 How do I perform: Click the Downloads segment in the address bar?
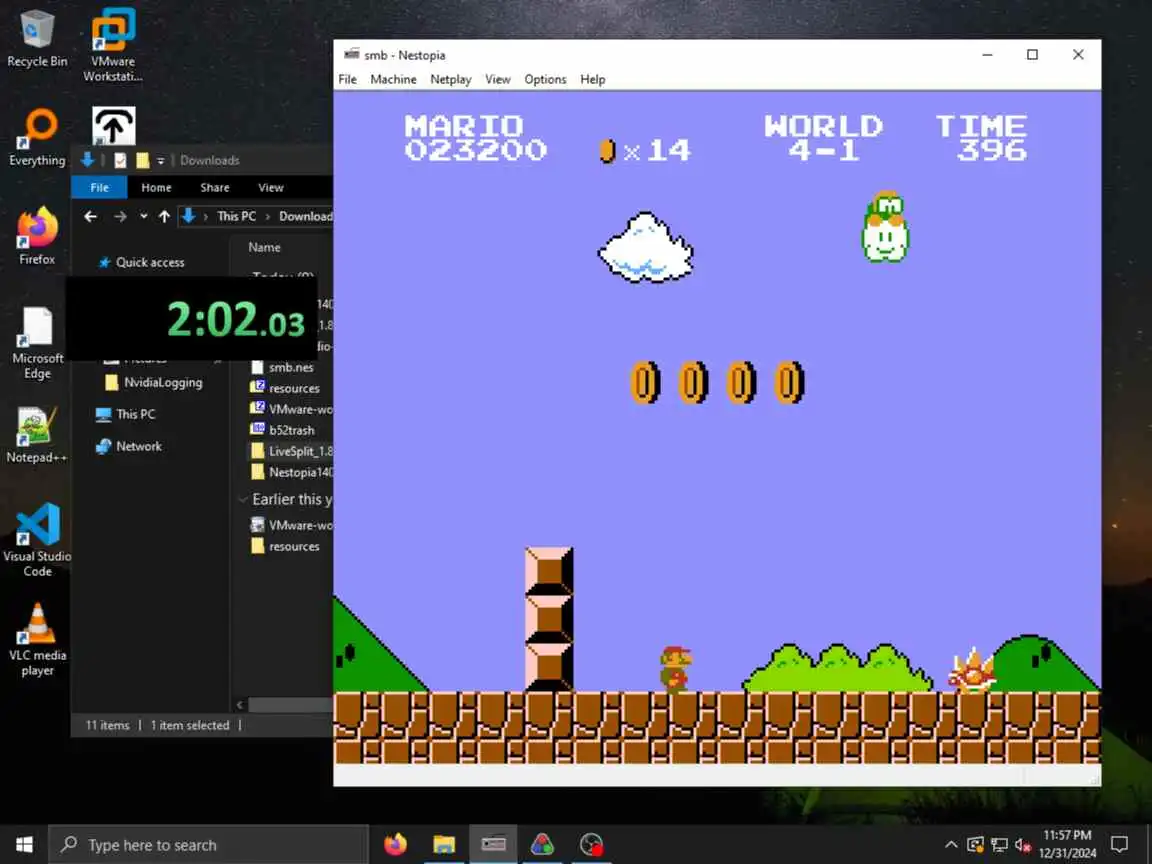pos(306,216)
